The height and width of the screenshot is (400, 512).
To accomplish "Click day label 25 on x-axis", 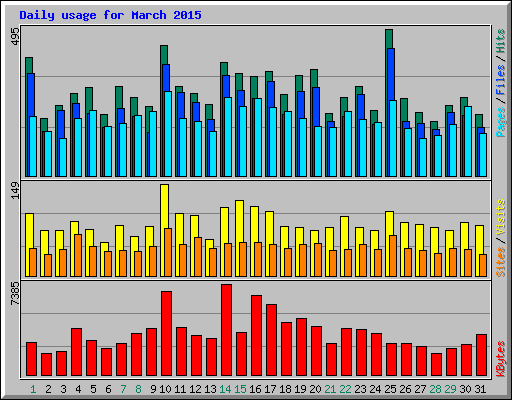I will pos(390,389).
